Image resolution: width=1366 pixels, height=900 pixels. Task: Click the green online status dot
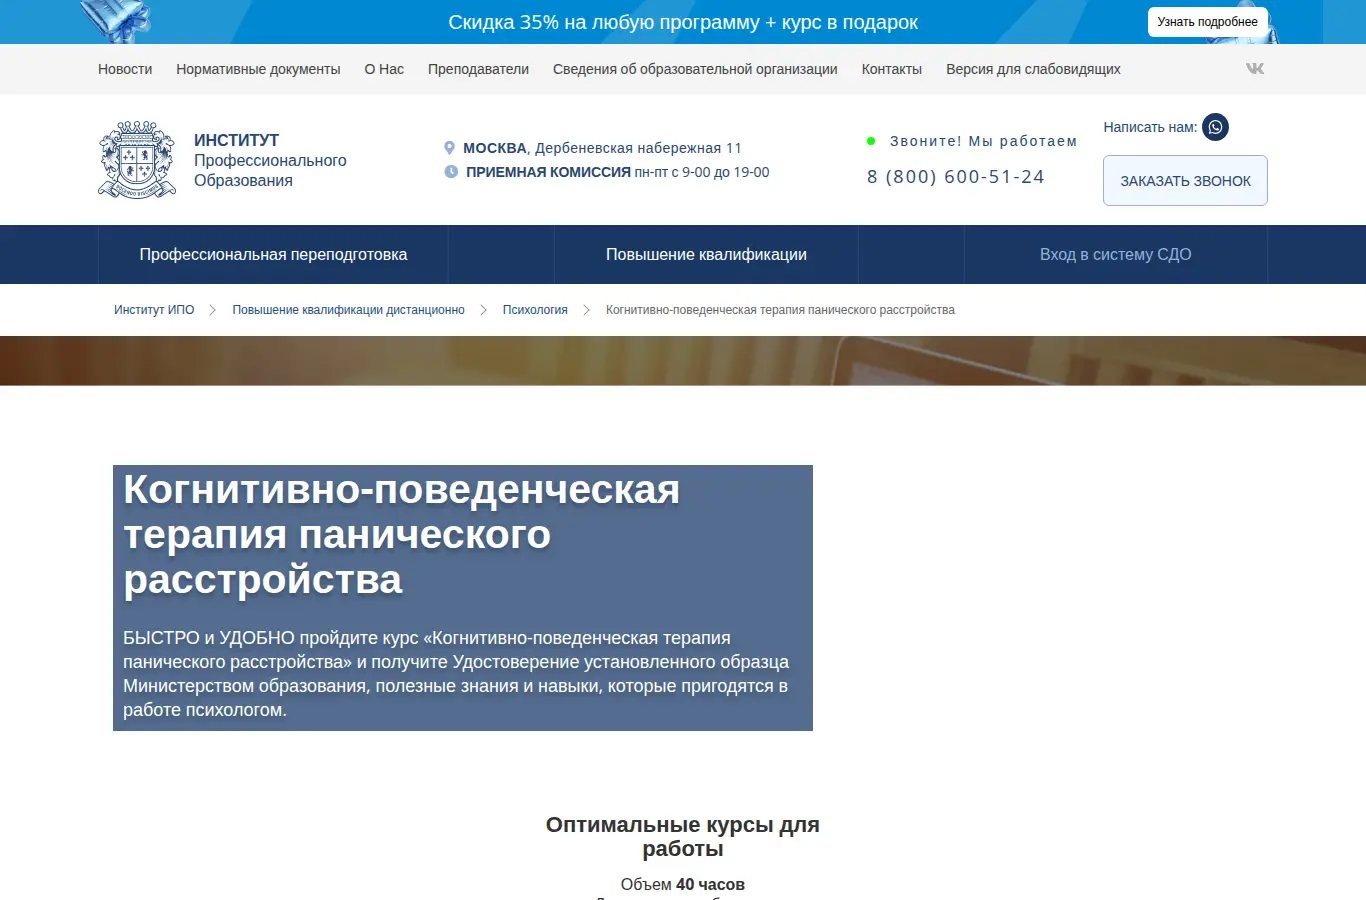(871, 141)
